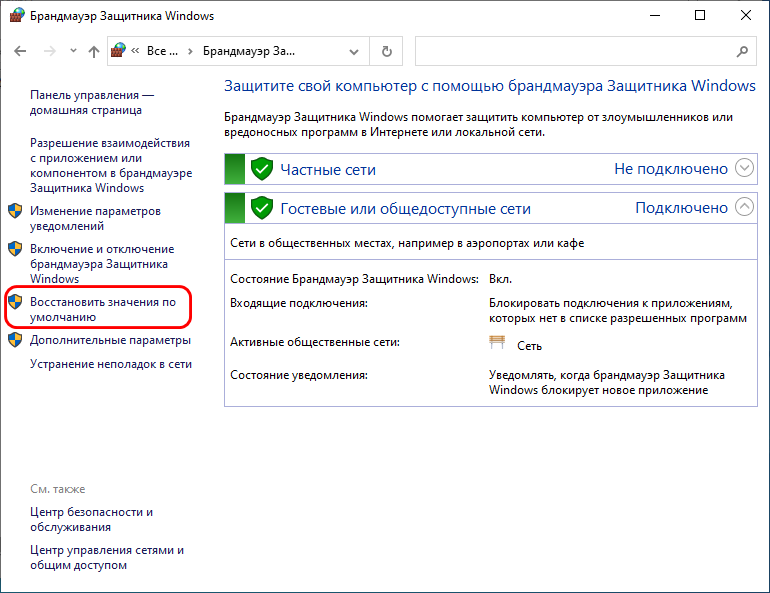Click the shield icon beside 'Включение и отключение брандмауэра'
Screen dimensions: 770x593
(15, 249)
